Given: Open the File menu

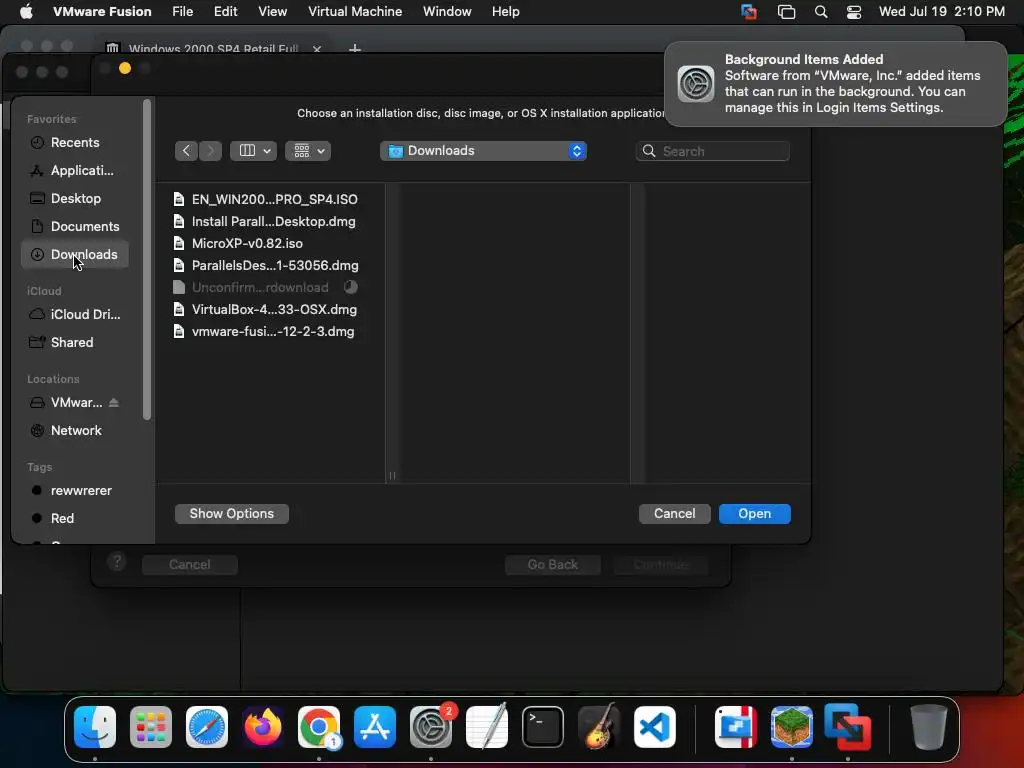Looking at the screenshot, I should point(182,12).
